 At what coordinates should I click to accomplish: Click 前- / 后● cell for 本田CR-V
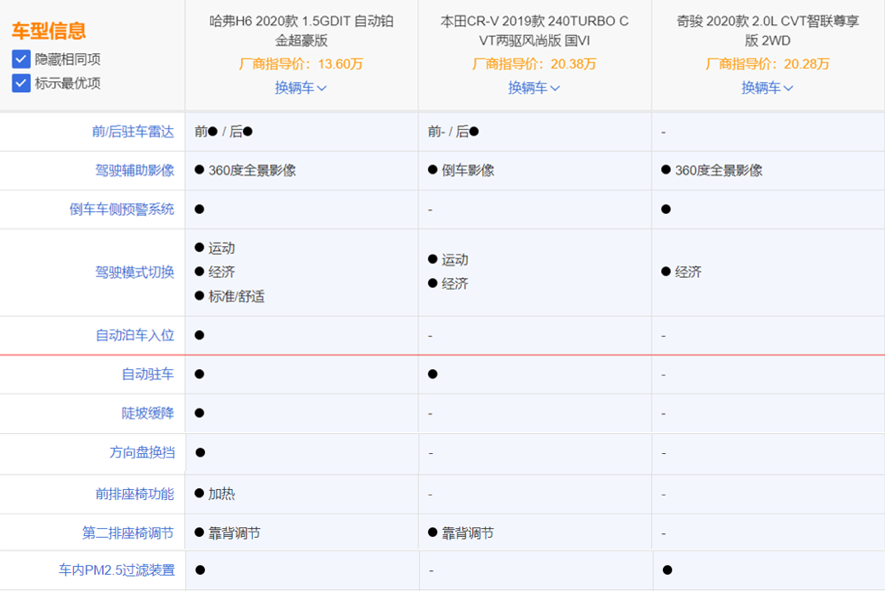(453, 132)
